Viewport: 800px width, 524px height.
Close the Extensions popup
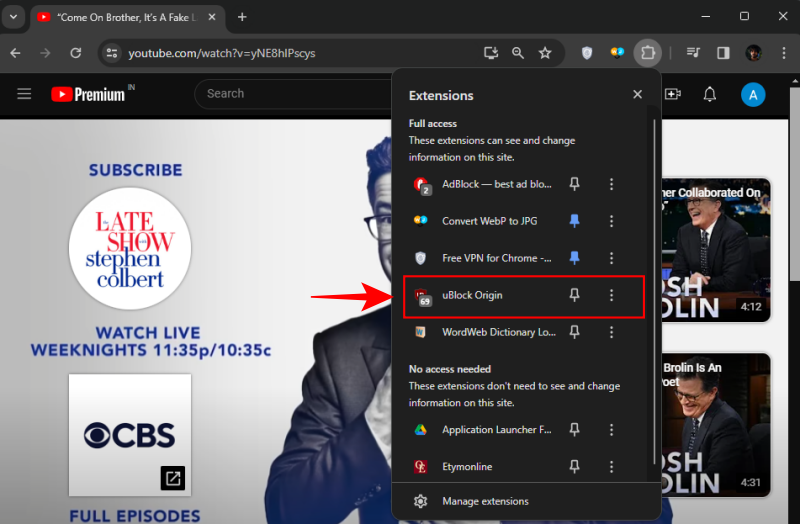(637, 94)
